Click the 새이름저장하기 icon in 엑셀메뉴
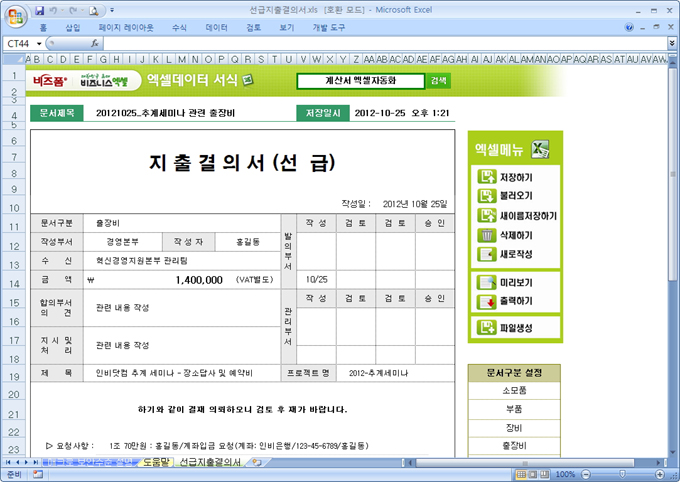The height and width of the screenshot is (482, 680). point(487,215)
